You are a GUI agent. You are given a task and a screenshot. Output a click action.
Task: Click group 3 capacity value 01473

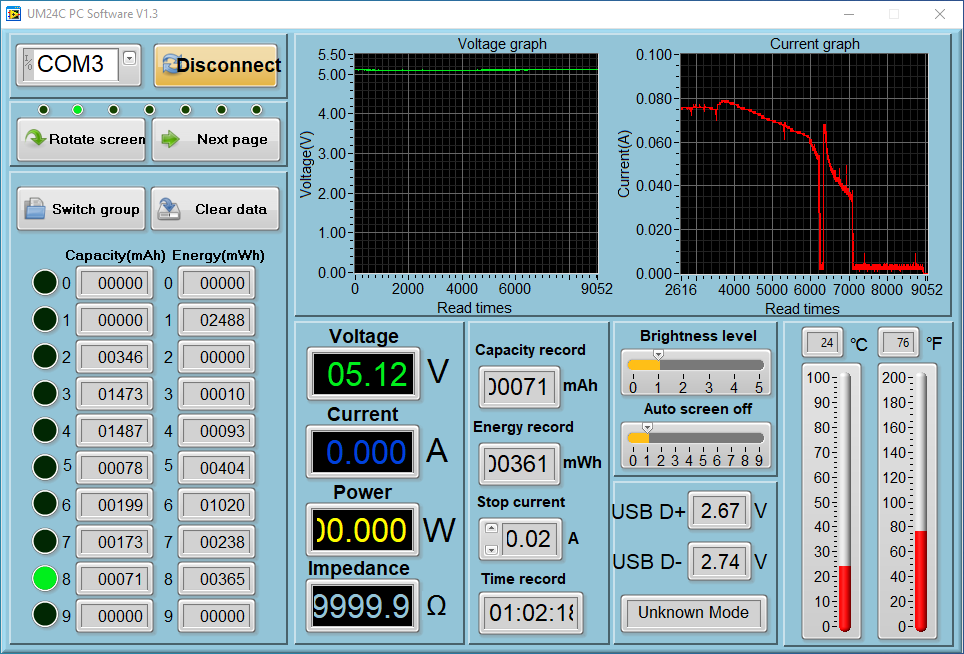pyautogui.click(x=116, y=394)
